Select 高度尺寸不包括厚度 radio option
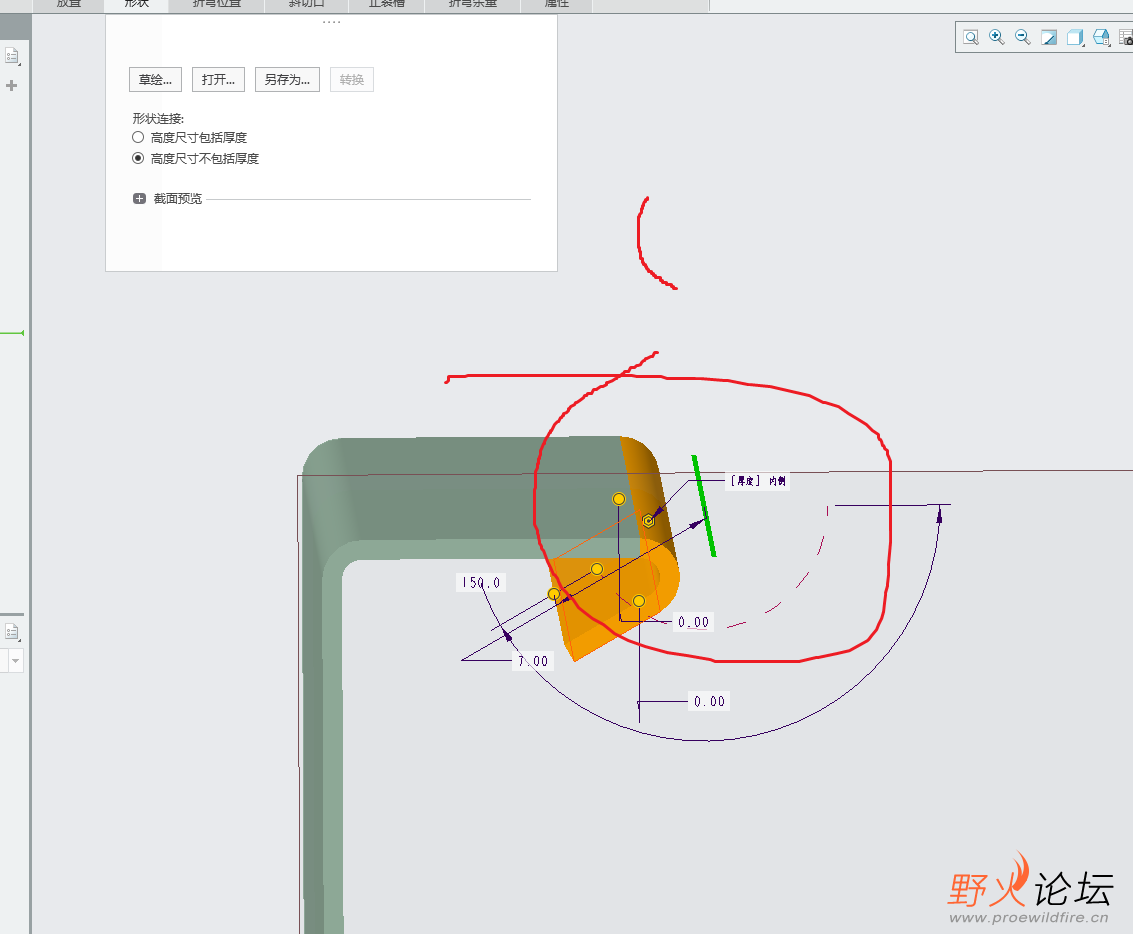Screen dimensions: 1133x934 click(x=138, y=158)
